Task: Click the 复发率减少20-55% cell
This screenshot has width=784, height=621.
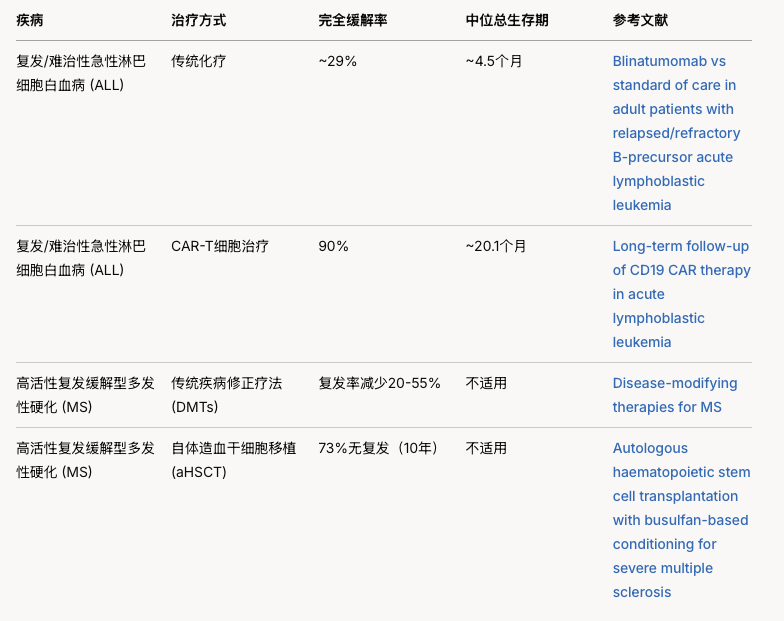Action: pos(379,383)
